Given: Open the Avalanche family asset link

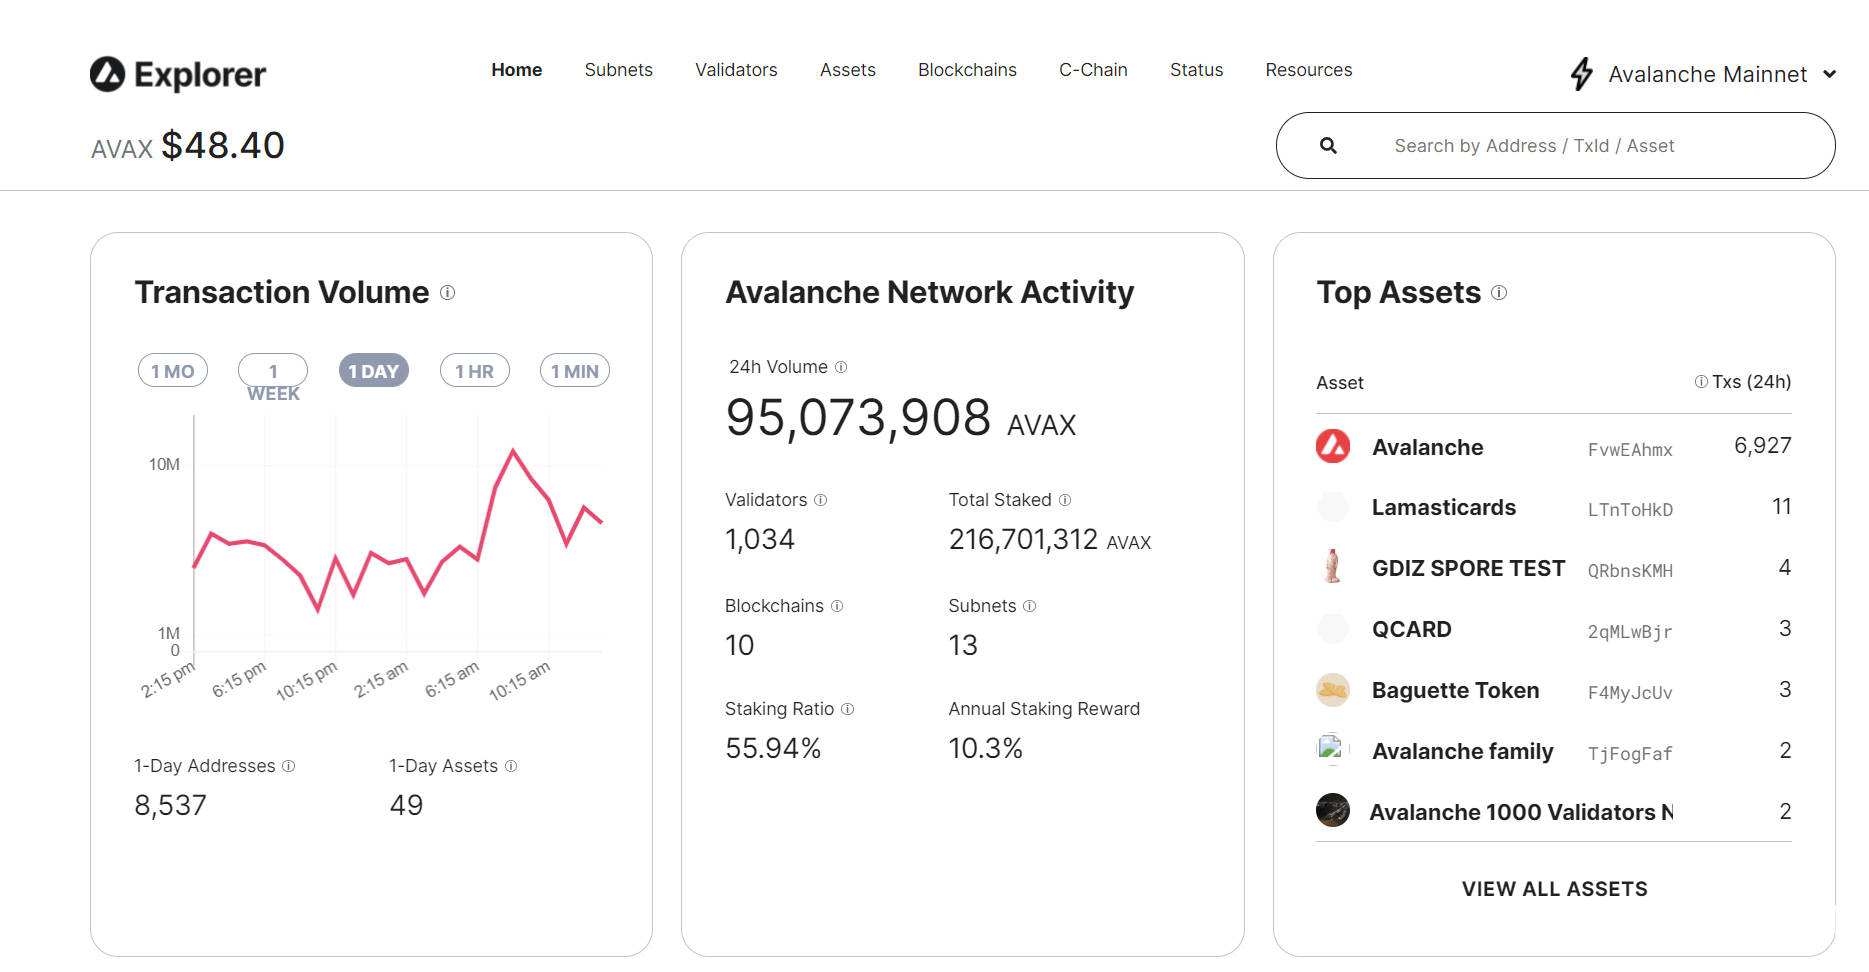Looking at the screenshot, I should 1463,751.
